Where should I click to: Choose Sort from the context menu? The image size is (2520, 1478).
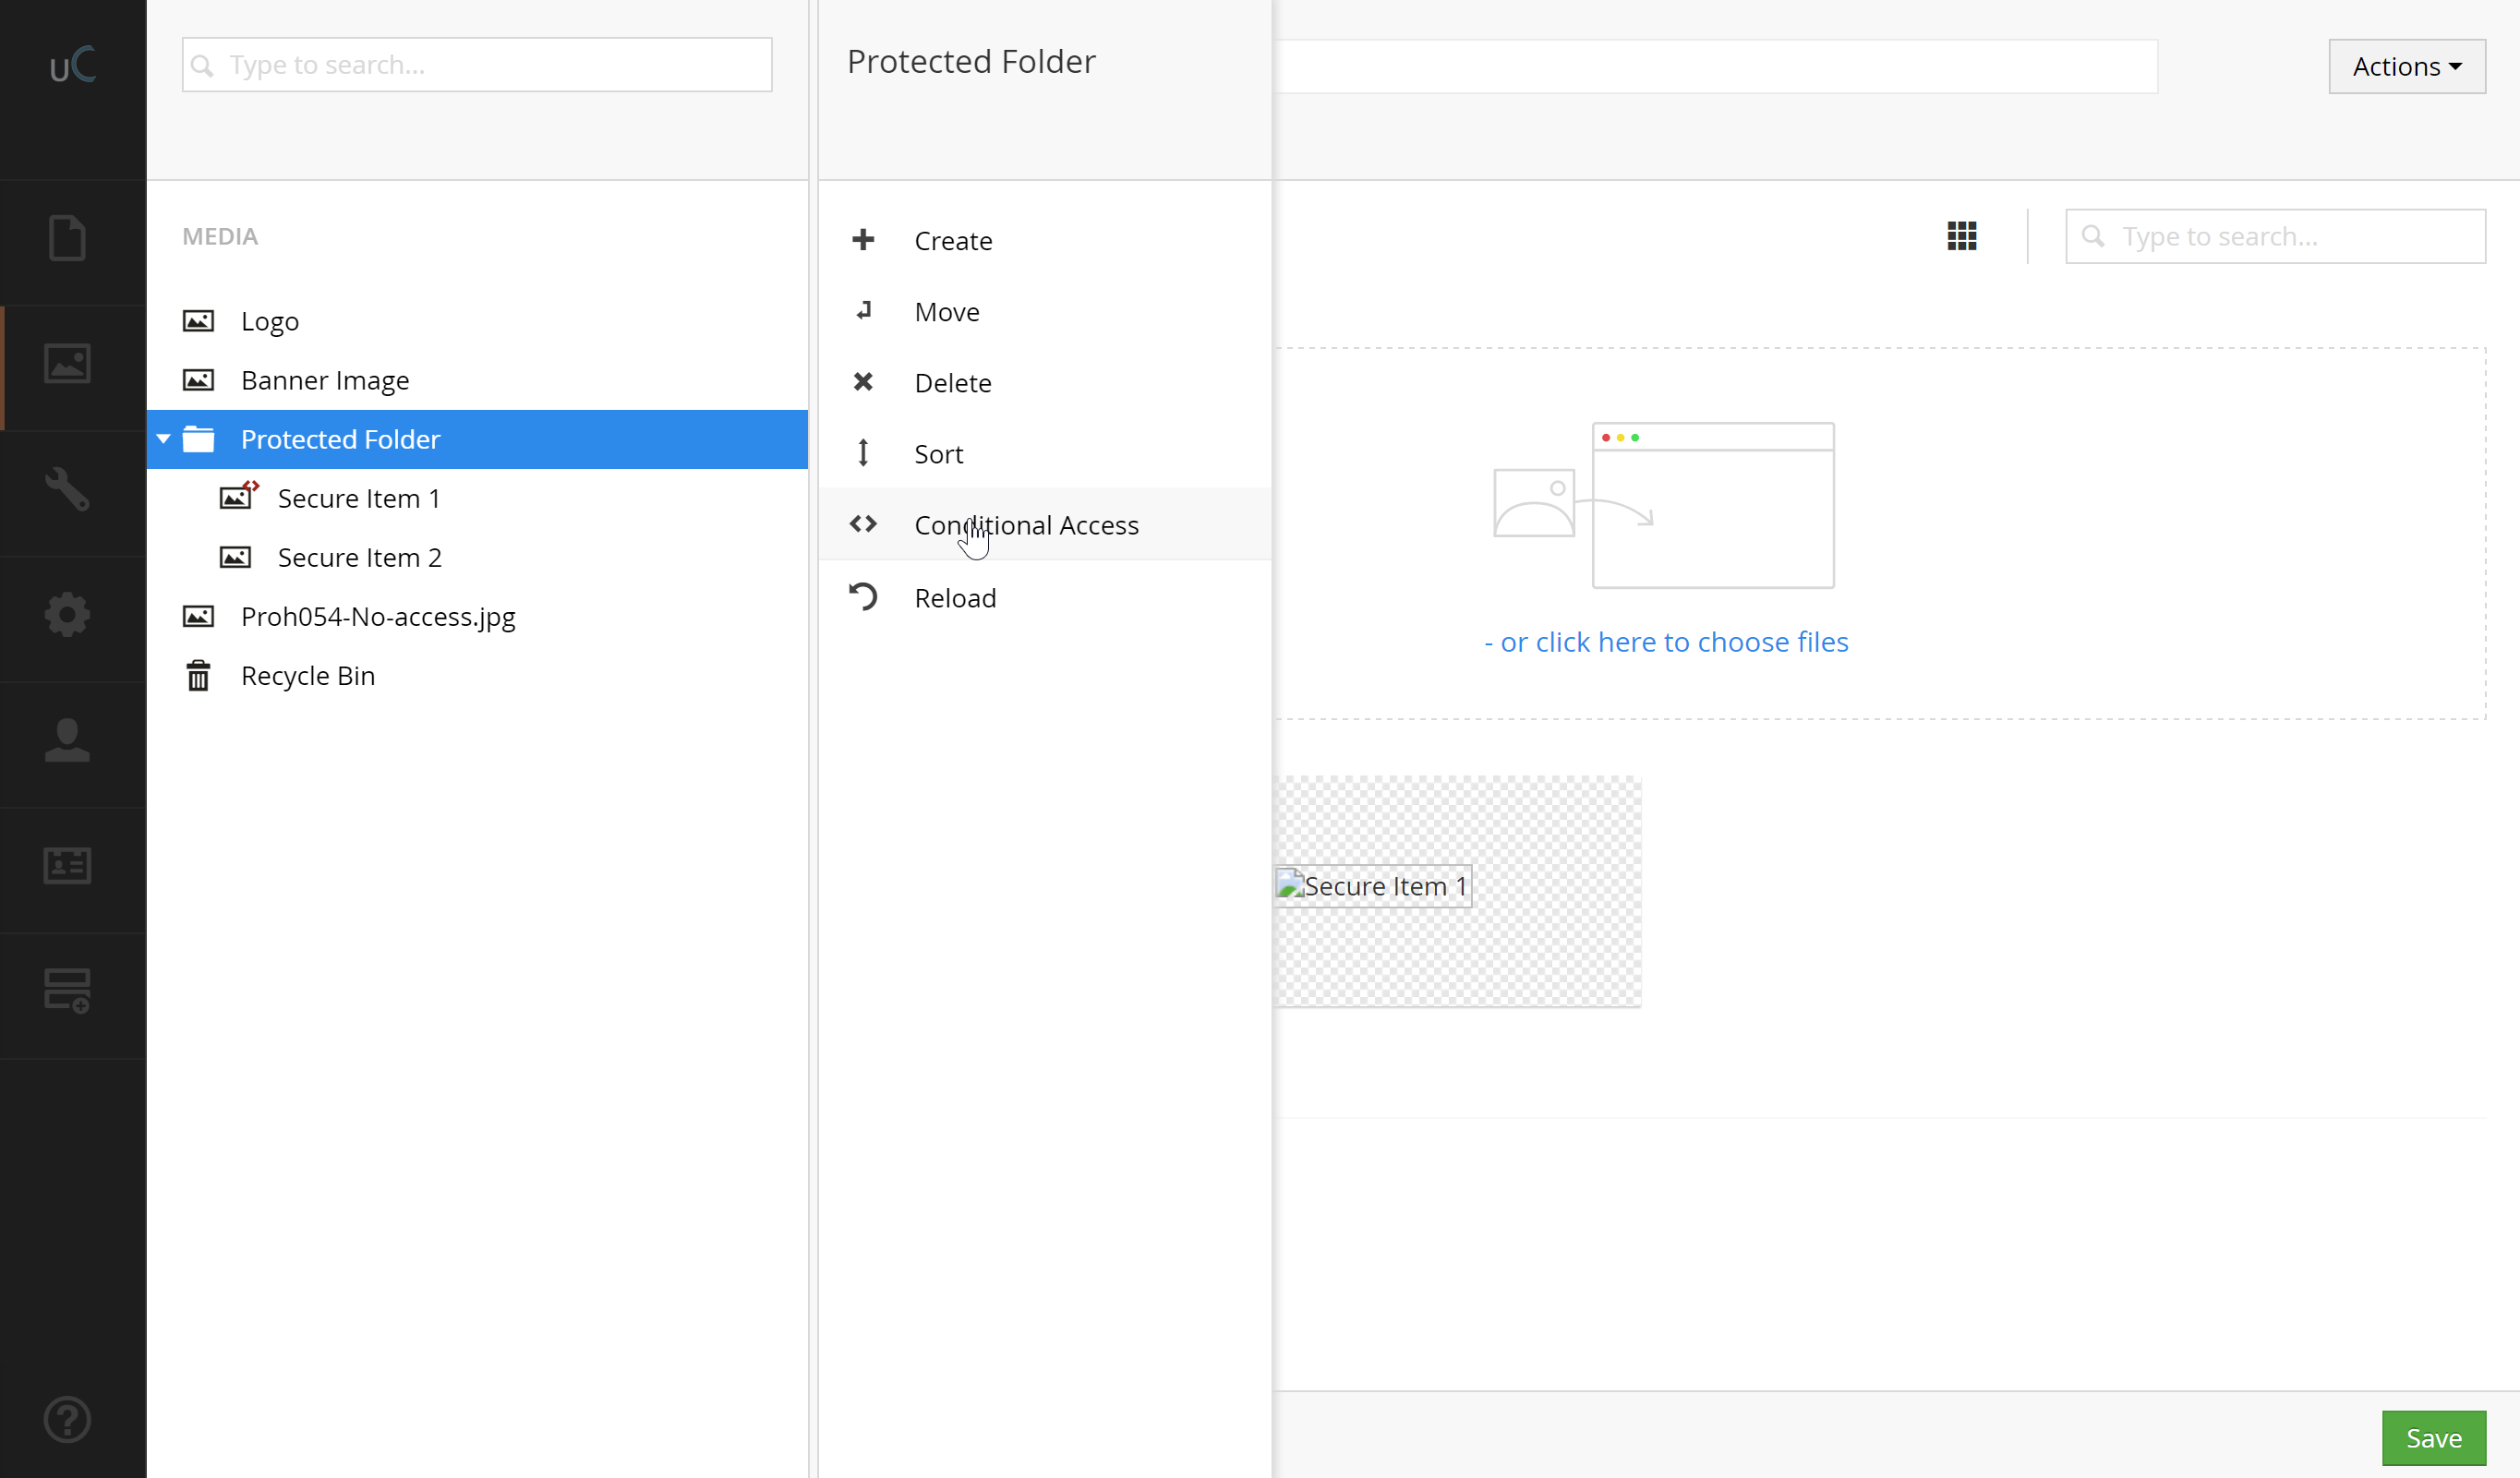pyautogui.click(x=1045, y=453)
